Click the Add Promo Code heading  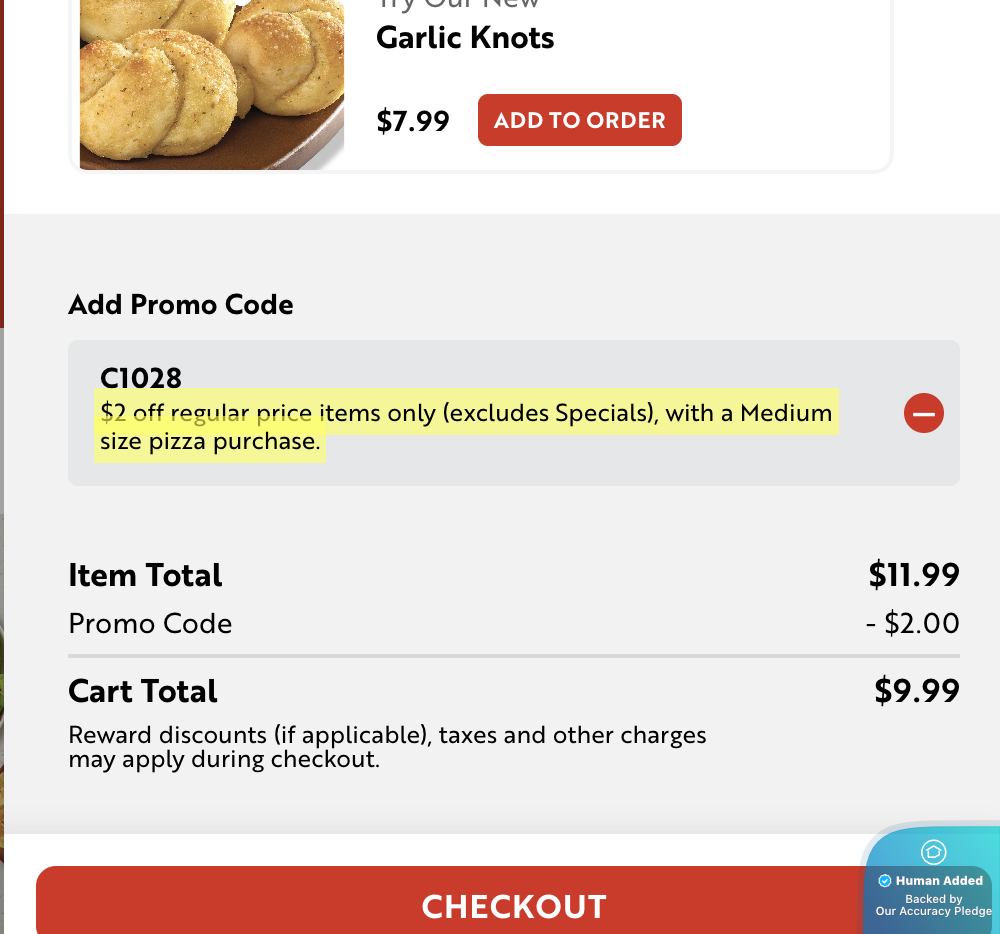click(181, 305)
